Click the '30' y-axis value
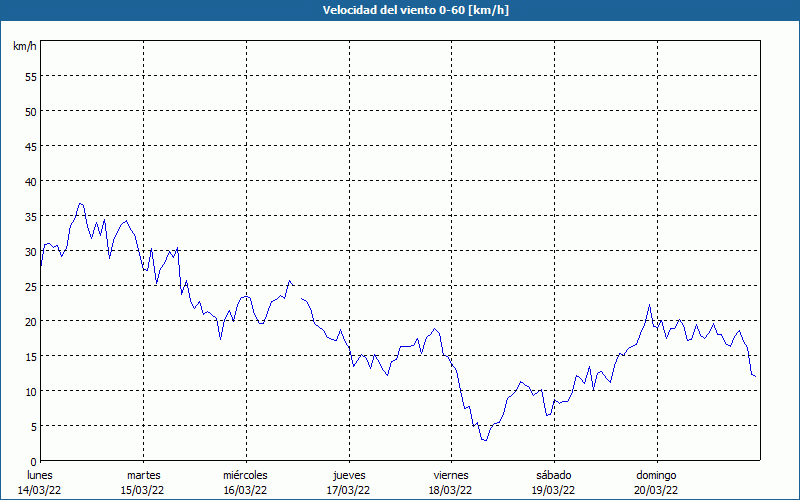Viewport: 800px width, 500px height. pyautogui.click(x=31, y=252)
